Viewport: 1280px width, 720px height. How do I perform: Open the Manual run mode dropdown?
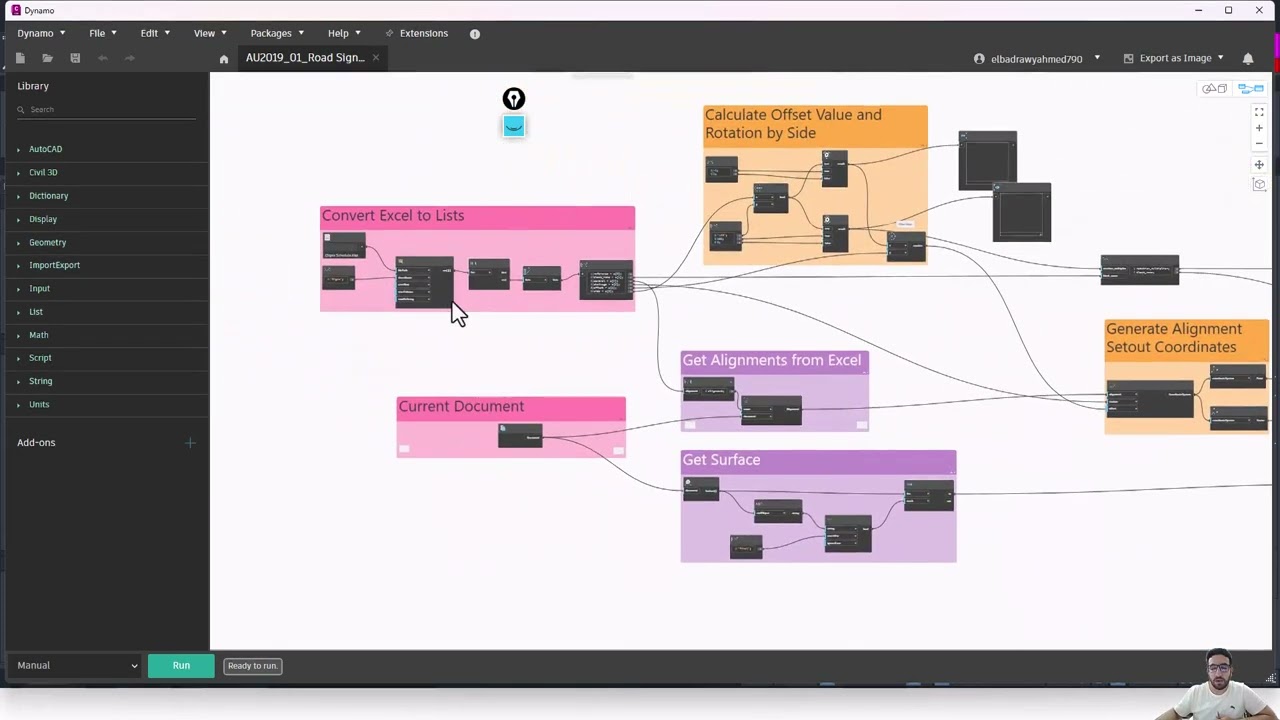[77, 665]
